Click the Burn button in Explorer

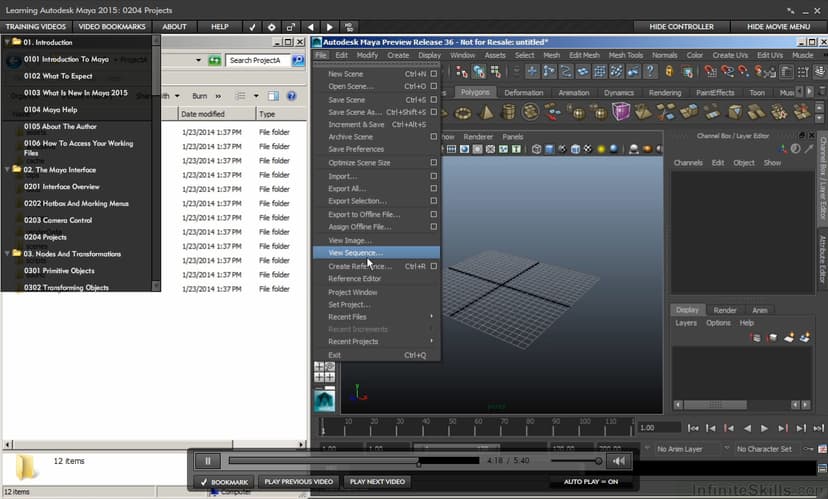click(200, 96)
